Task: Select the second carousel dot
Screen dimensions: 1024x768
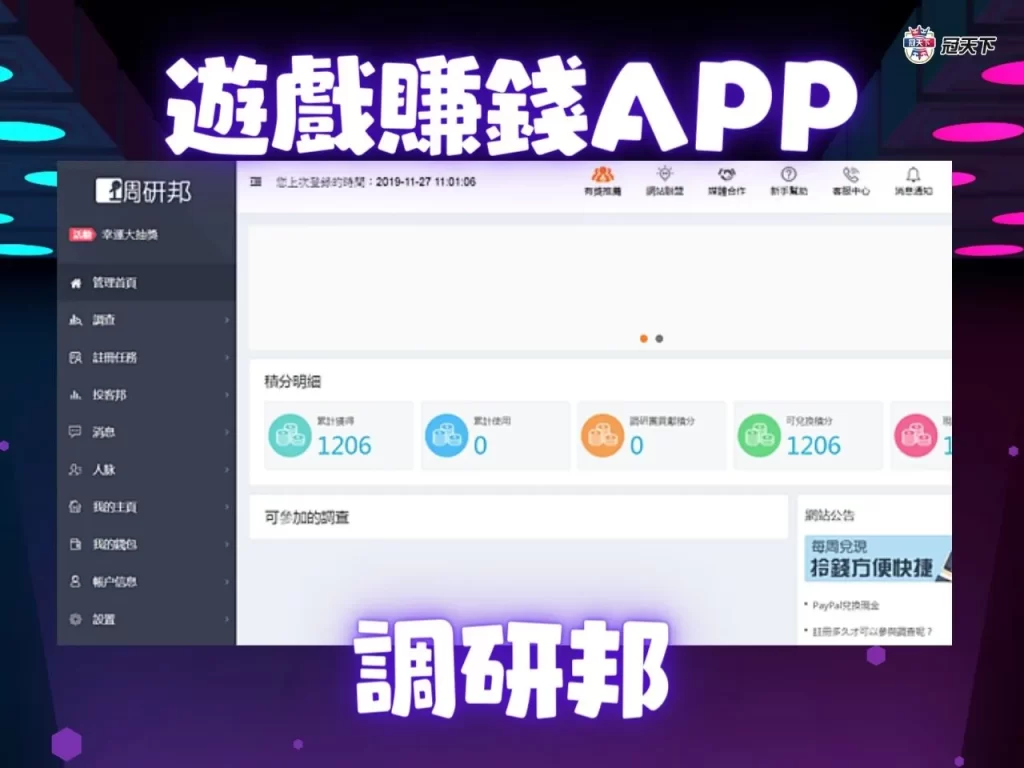Action: tap(659, 339)
